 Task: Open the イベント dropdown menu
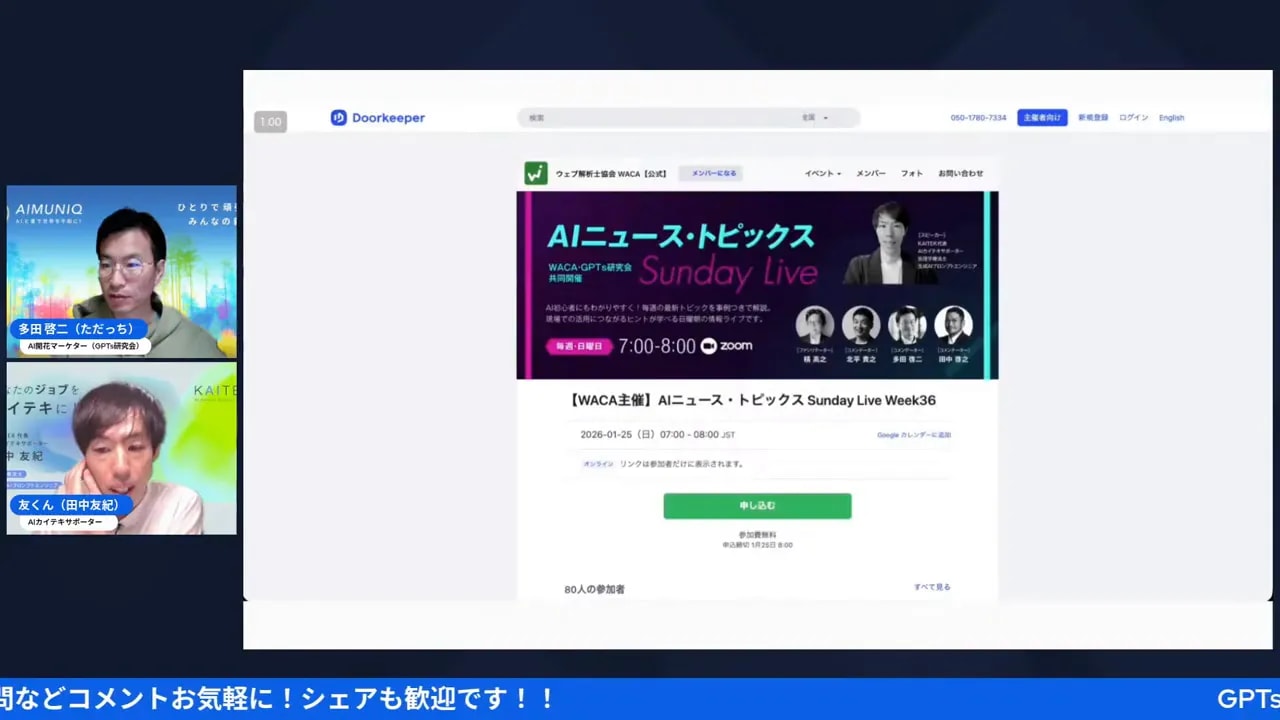821,172
